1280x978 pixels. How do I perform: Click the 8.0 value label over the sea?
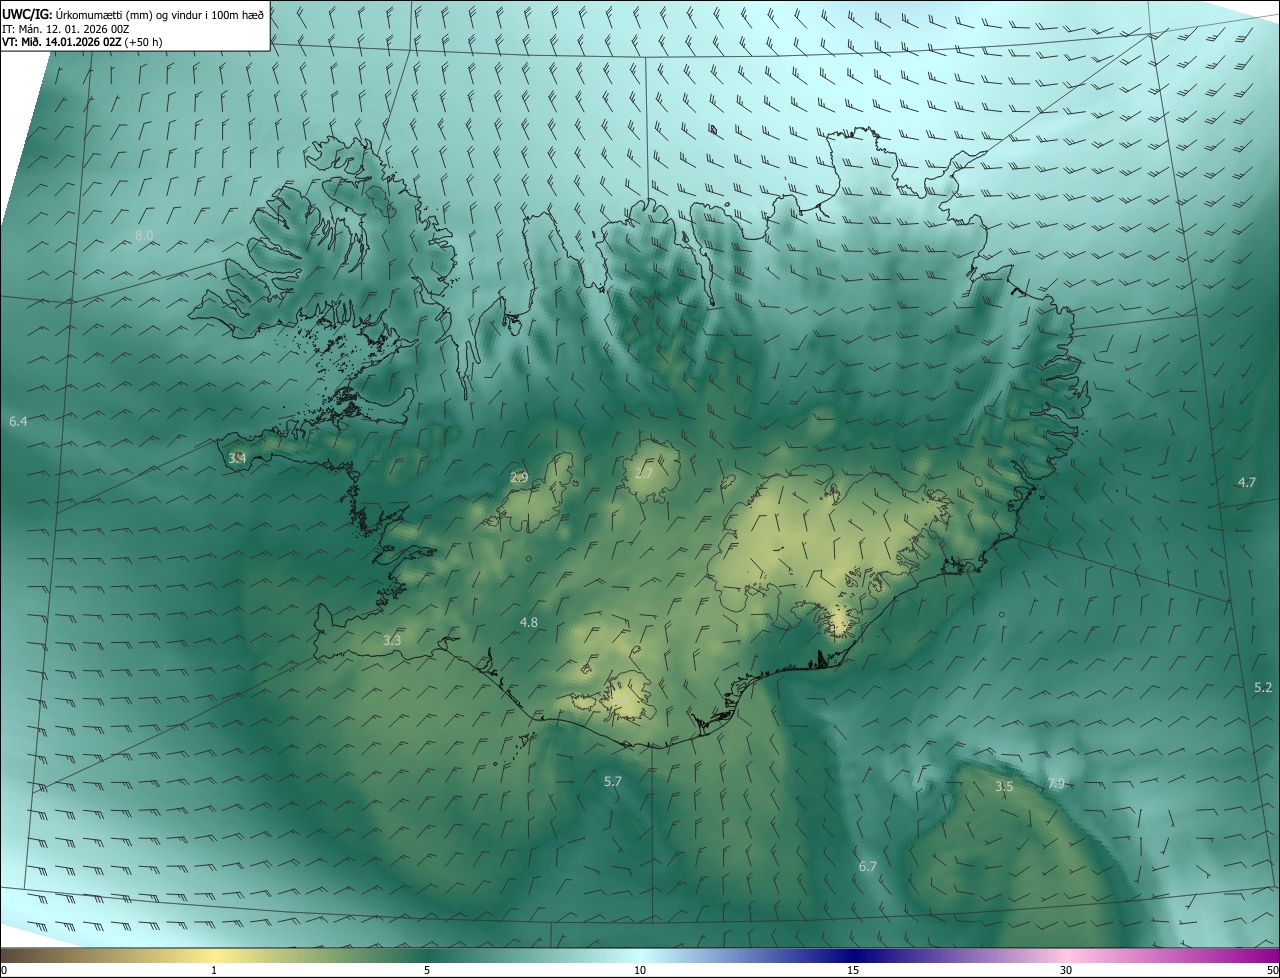click(144, 235)
